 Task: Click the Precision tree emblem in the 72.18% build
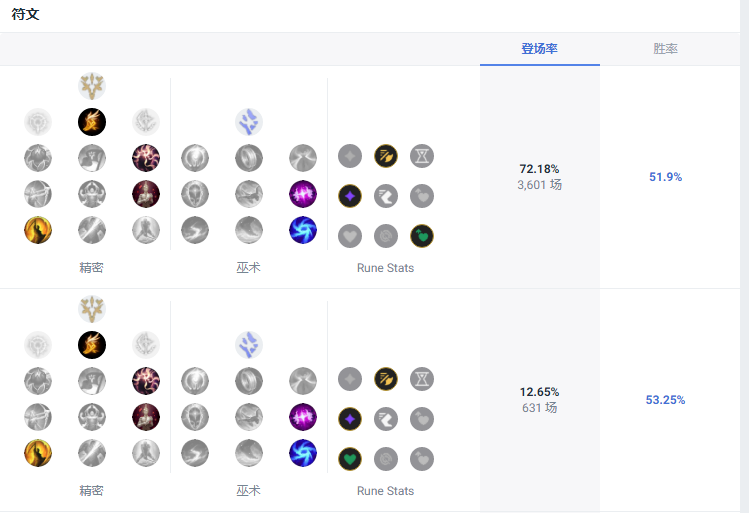coord(92,86)
